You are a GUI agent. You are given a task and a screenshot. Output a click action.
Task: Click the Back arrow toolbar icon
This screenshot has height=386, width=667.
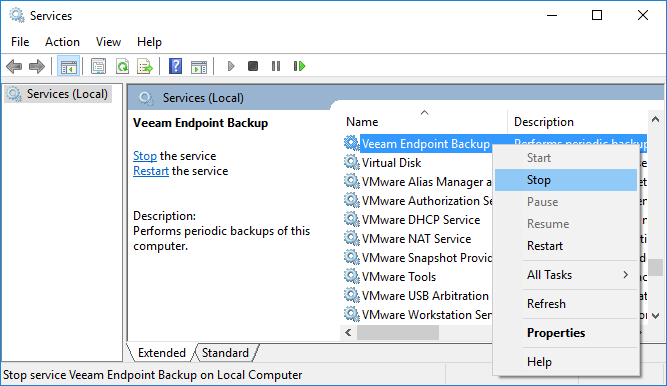coord(14,66)
